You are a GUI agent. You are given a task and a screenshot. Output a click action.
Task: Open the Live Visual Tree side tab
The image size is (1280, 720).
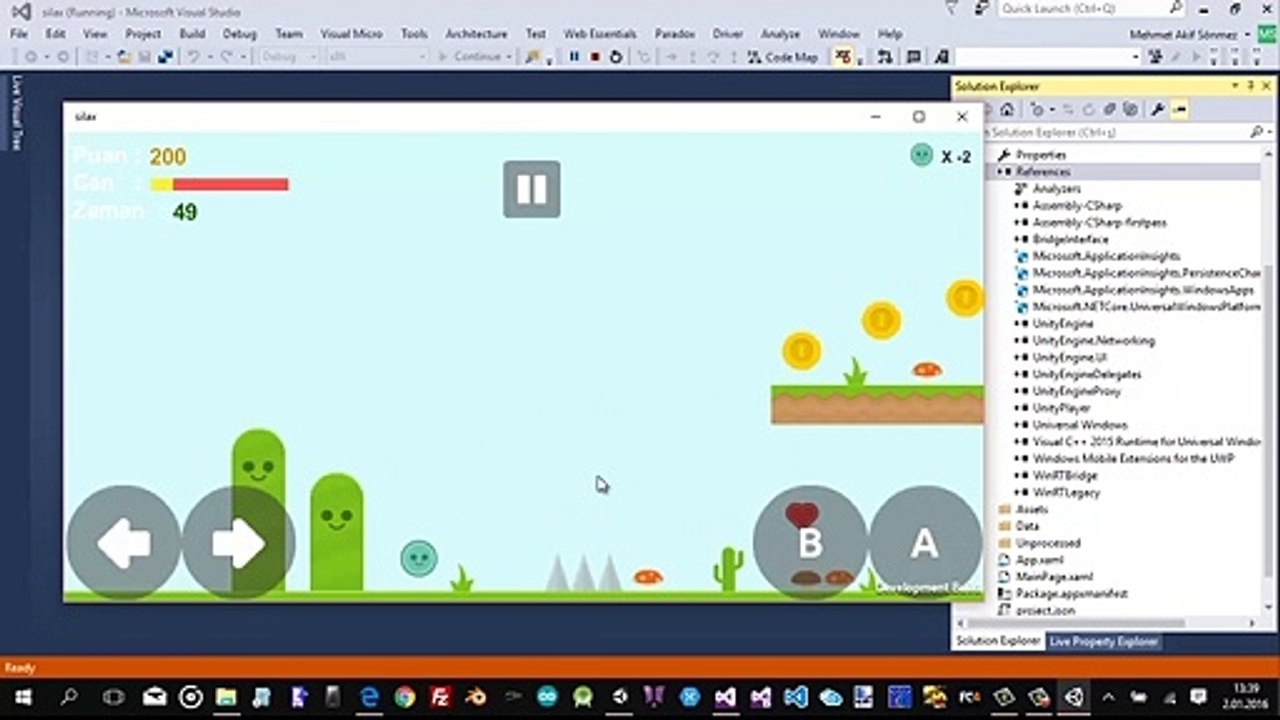pyautogui.click(x=17, y=112)
